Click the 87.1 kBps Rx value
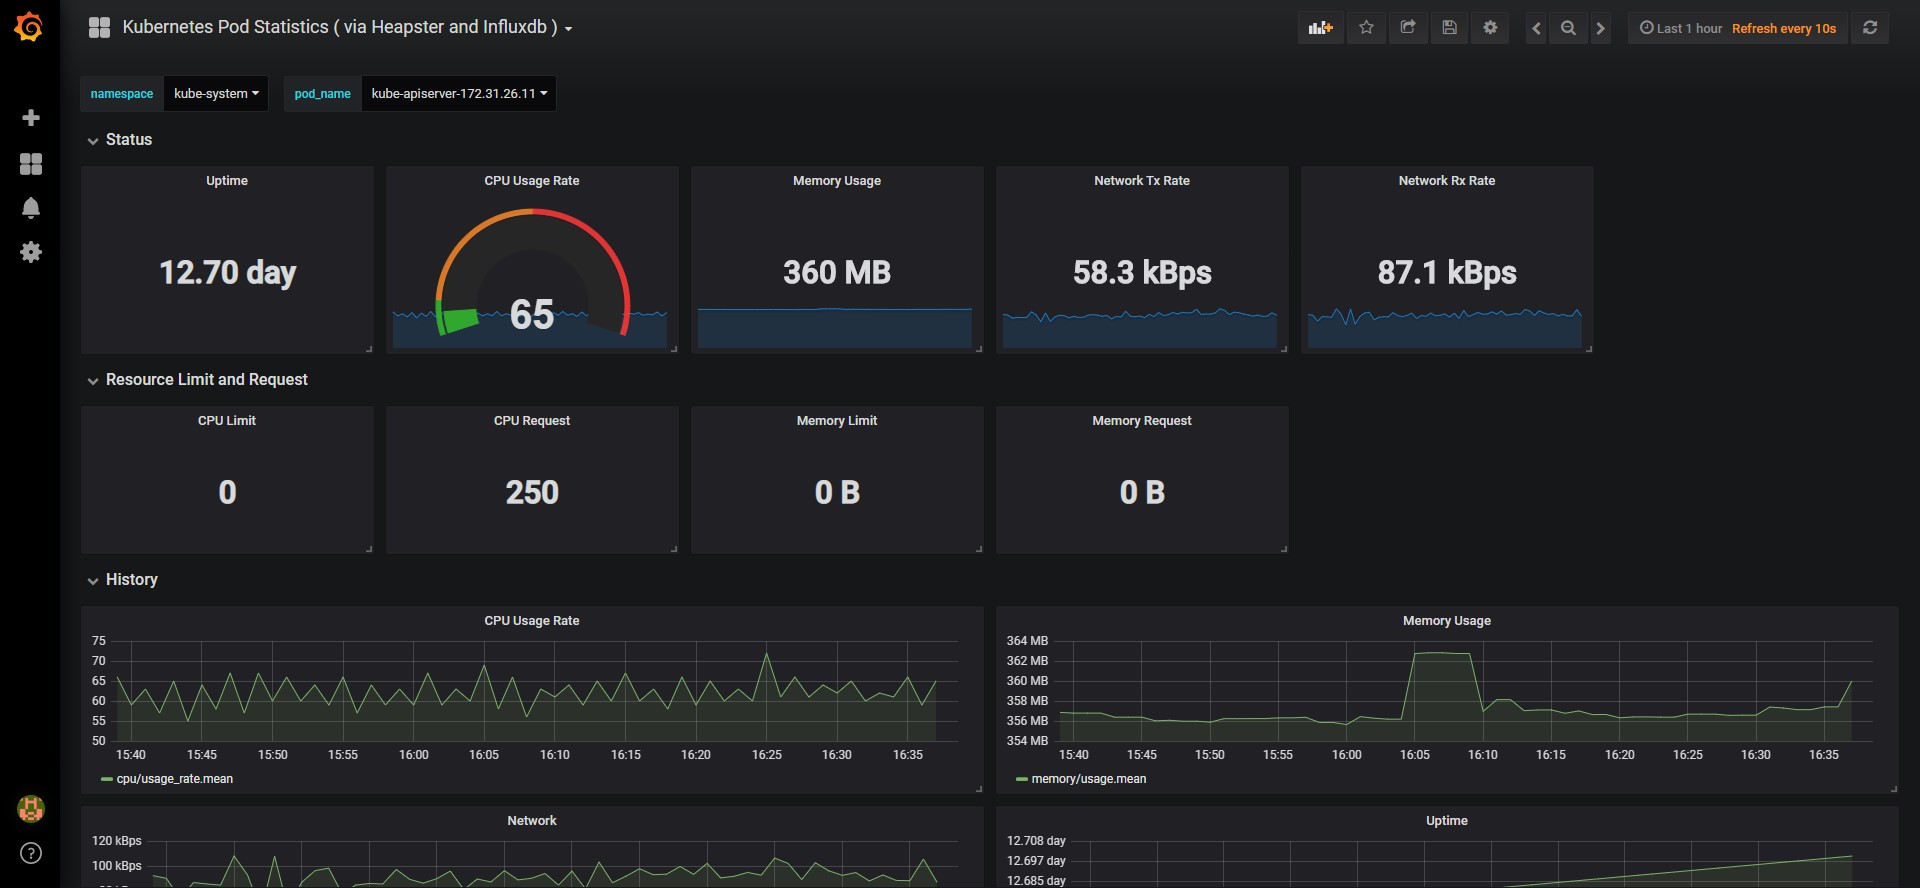1920x888 pixels. [x=1447, y=273]
